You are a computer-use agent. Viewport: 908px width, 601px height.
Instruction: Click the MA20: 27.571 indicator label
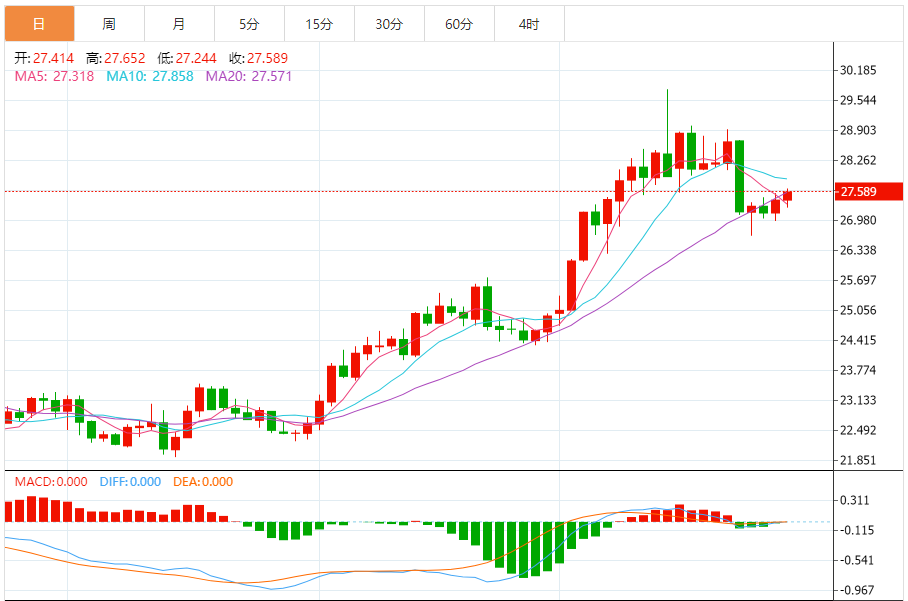(x=249, y=76)
